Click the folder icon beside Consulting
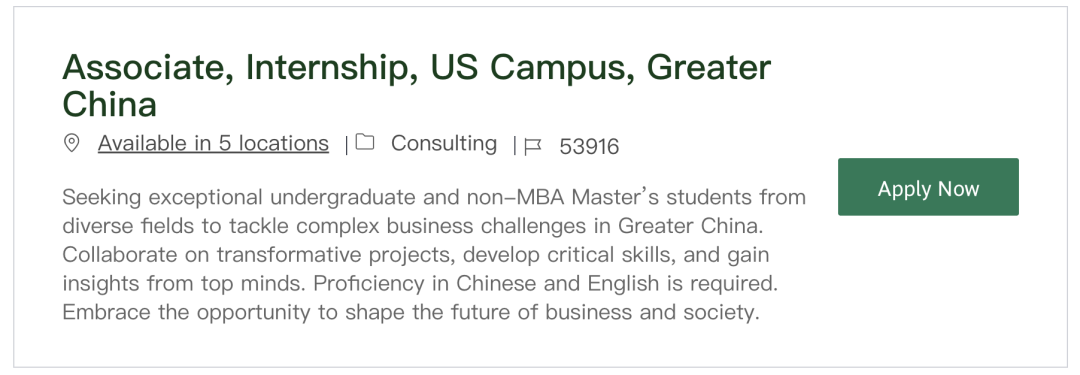The width and height of the screenshot is (1080, 375). coord(365,143)
